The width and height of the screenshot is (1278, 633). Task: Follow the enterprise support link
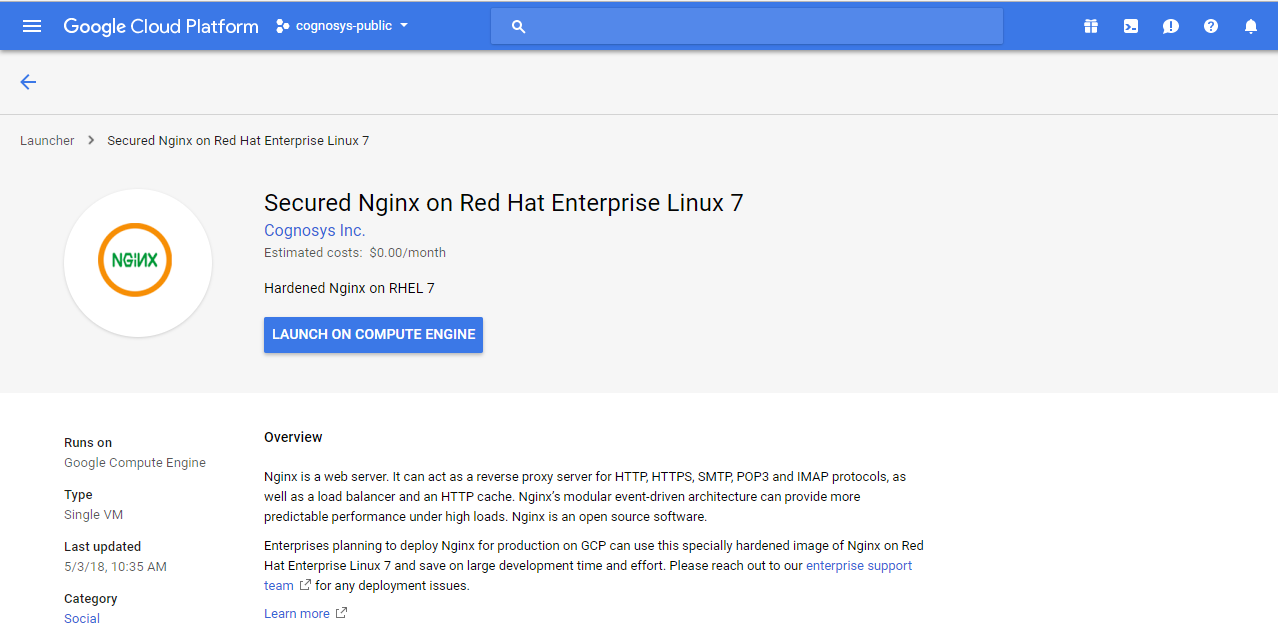click(x=858, y=566)
